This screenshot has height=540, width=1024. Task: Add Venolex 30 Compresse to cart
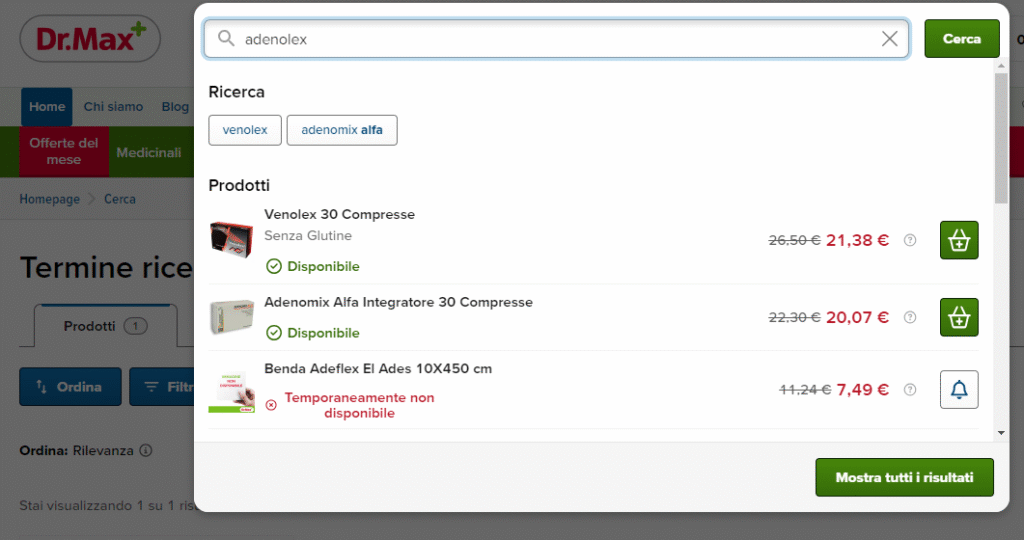pos(959,240)
